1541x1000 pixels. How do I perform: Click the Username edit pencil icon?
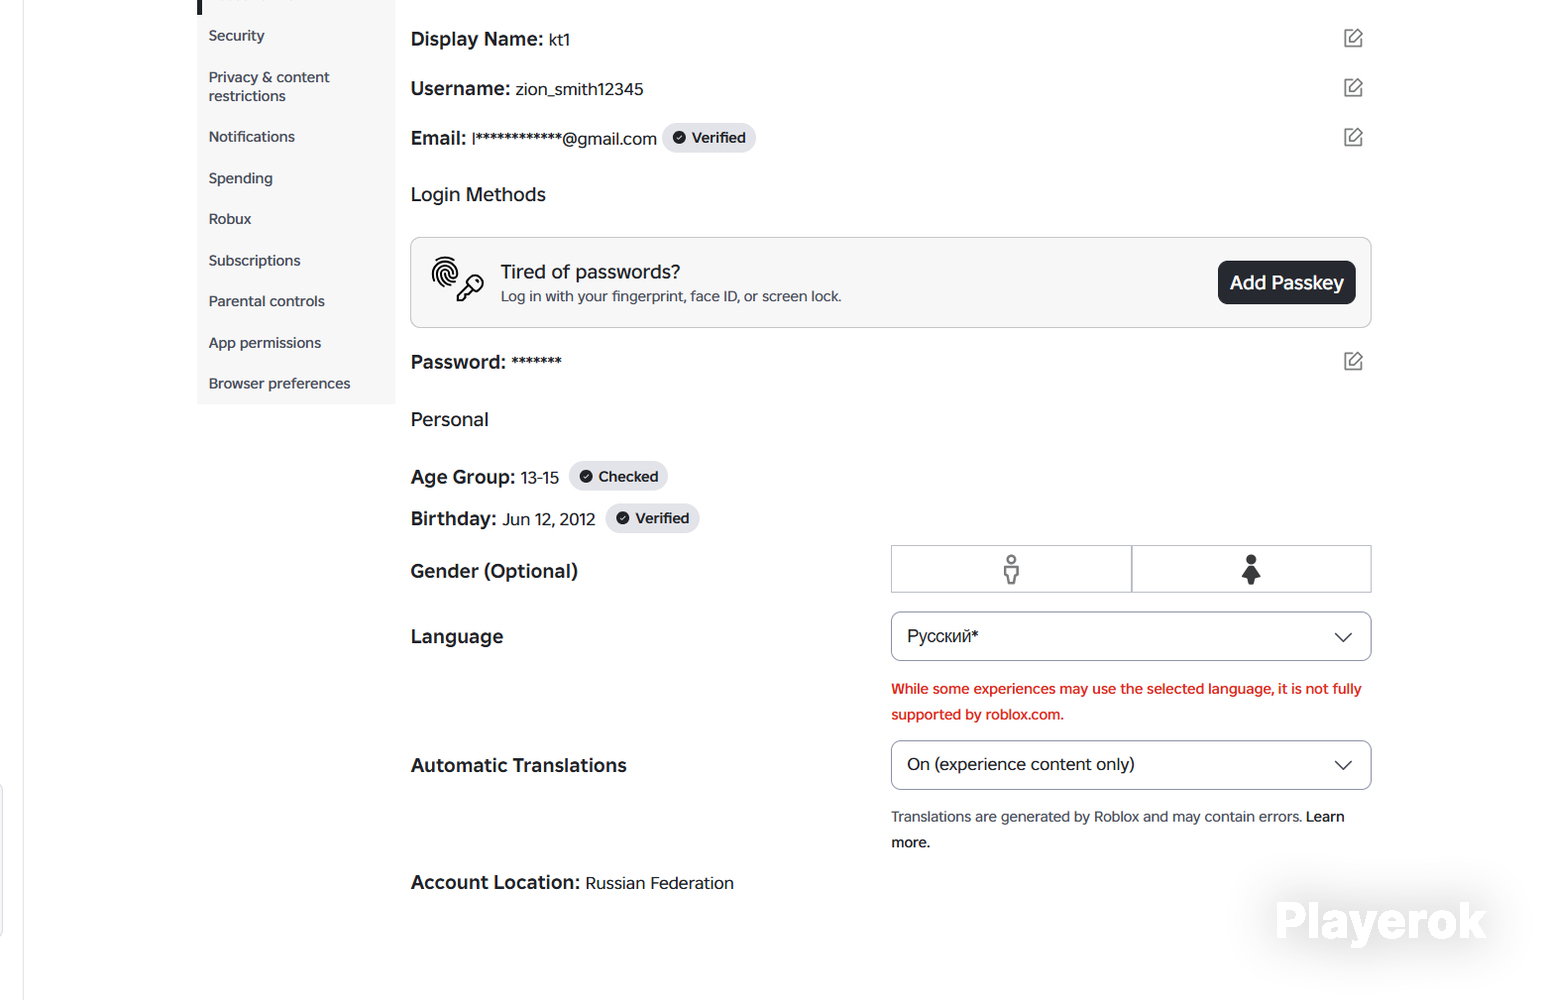pyautogui.click(x=1353, y=88)
